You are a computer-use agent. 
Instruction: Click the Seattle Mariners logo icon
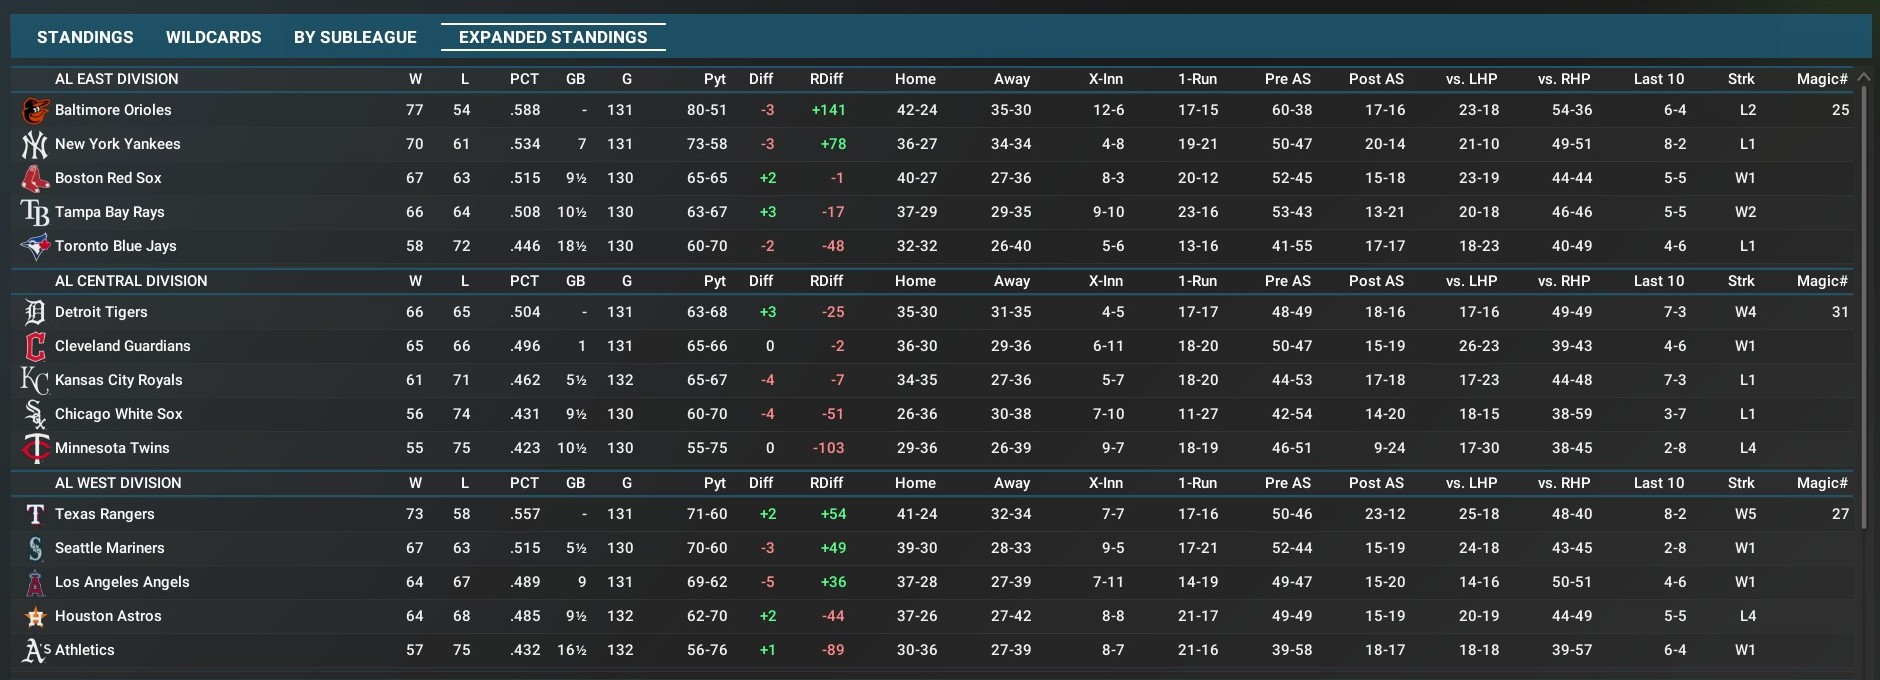point(35,549)
